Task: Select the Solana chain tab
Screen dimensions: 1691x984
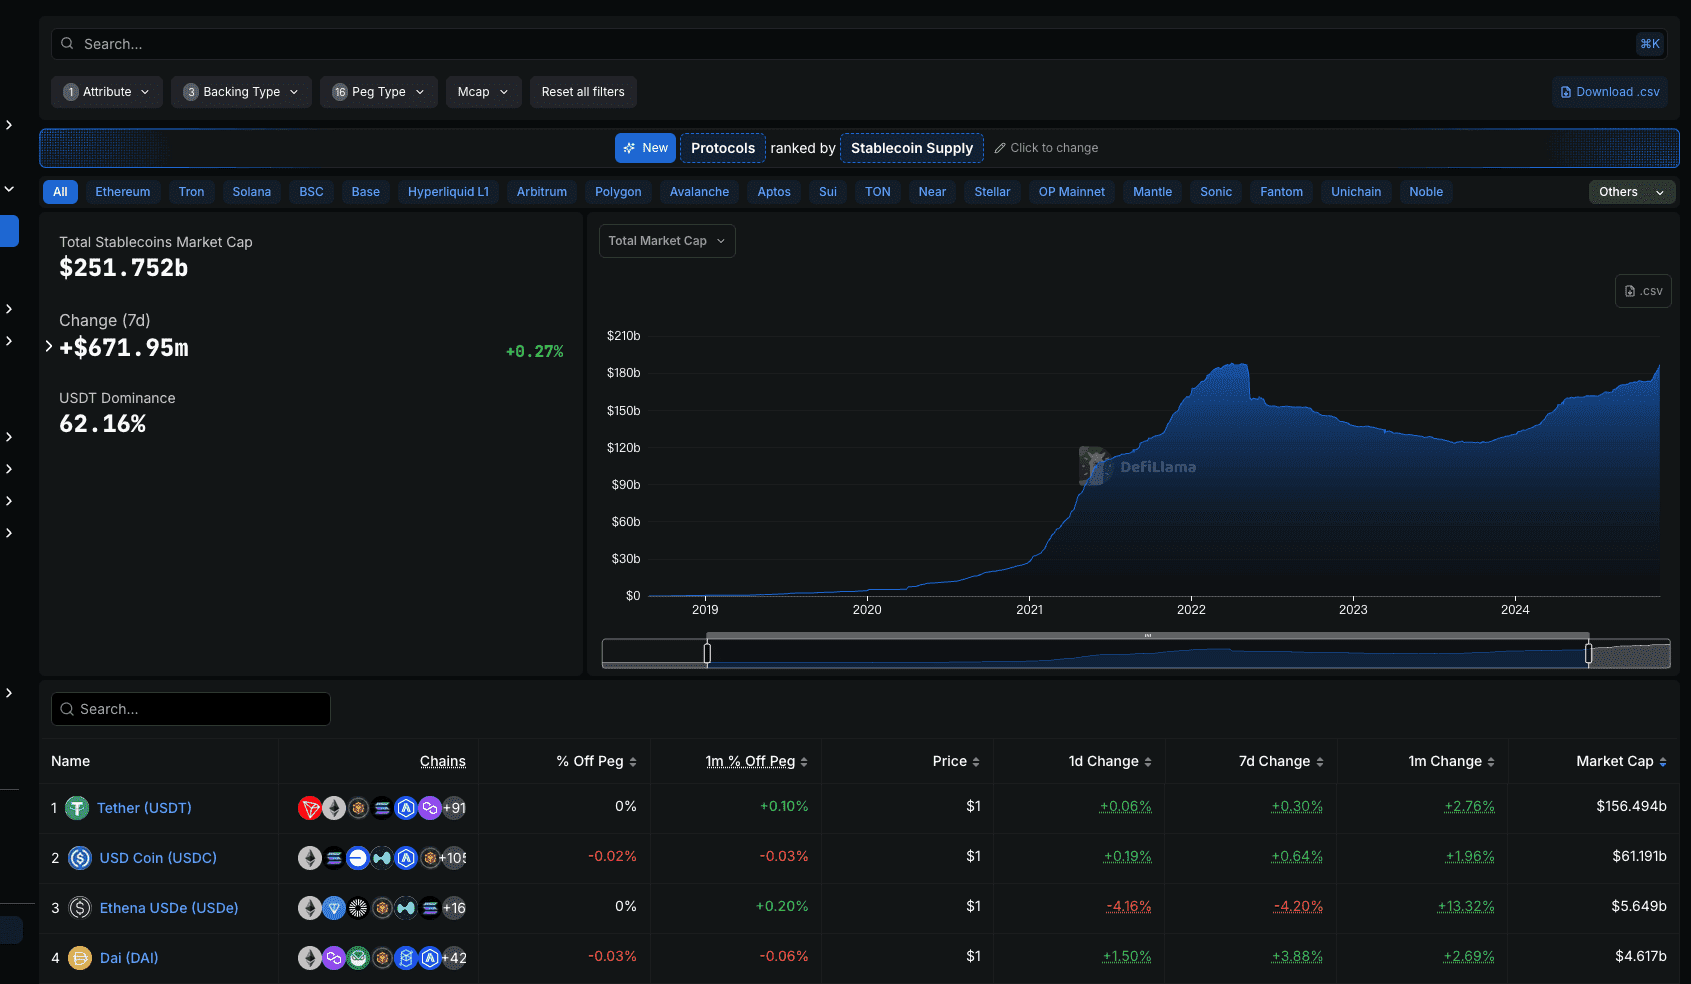Action: [252, 192]
